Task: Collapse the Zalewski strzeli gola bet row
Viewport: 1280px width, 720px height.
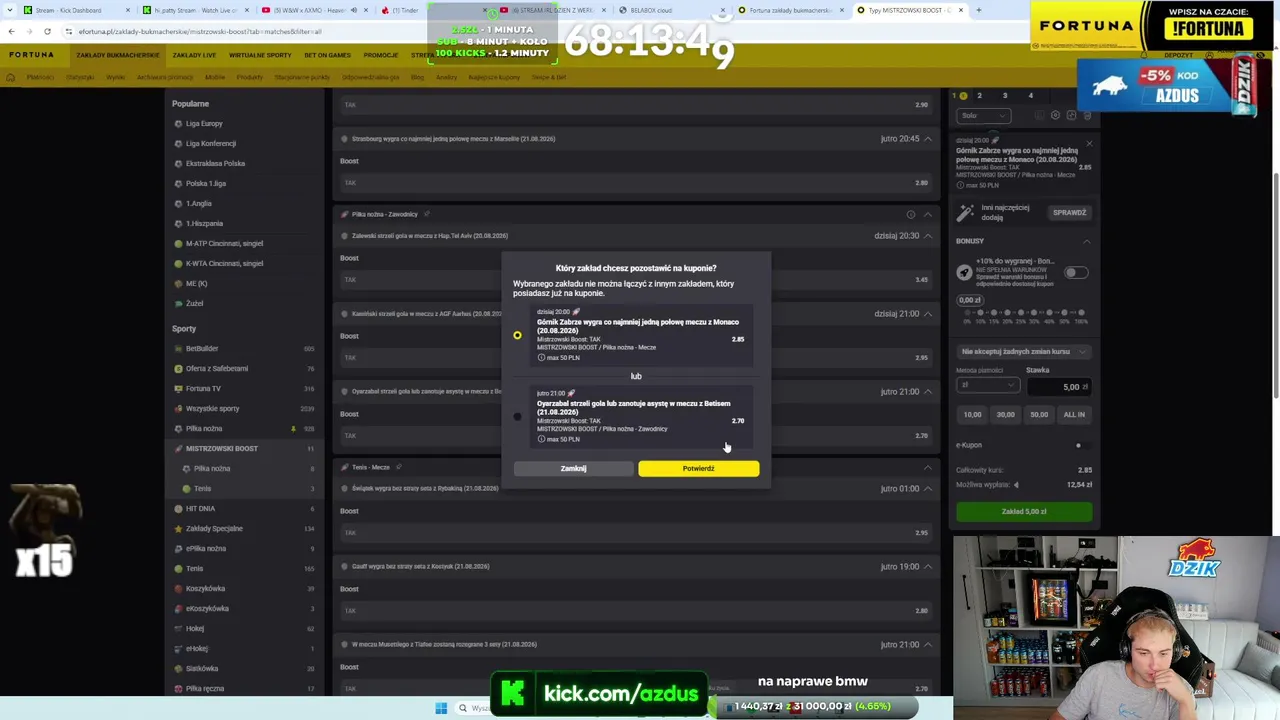Action: pyautogui.click(x=928, y=236)
